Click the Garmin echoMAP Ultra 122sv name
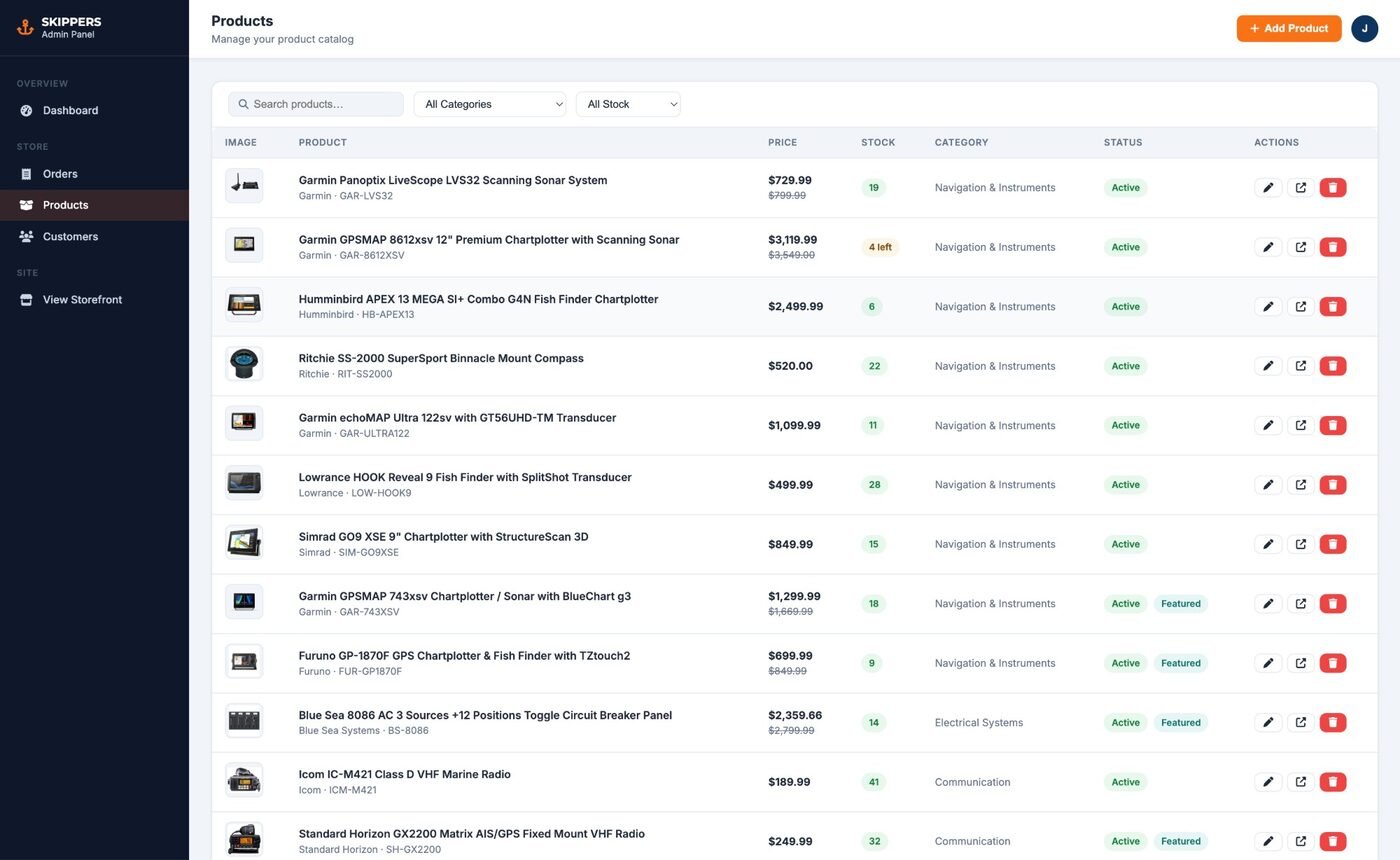1400x860 pixels. click(x=457, y=418)
